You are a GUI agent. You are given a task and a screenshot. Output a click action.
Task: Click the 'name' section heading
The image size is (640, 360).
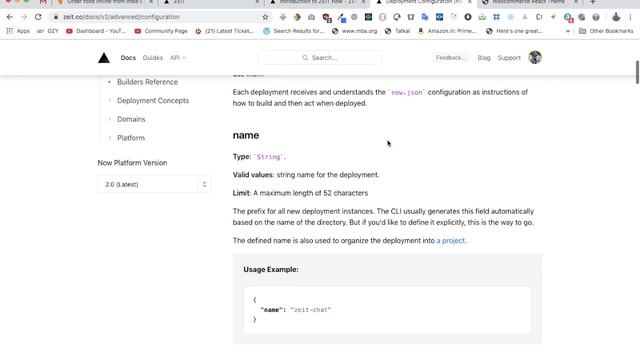pos(246,135)
